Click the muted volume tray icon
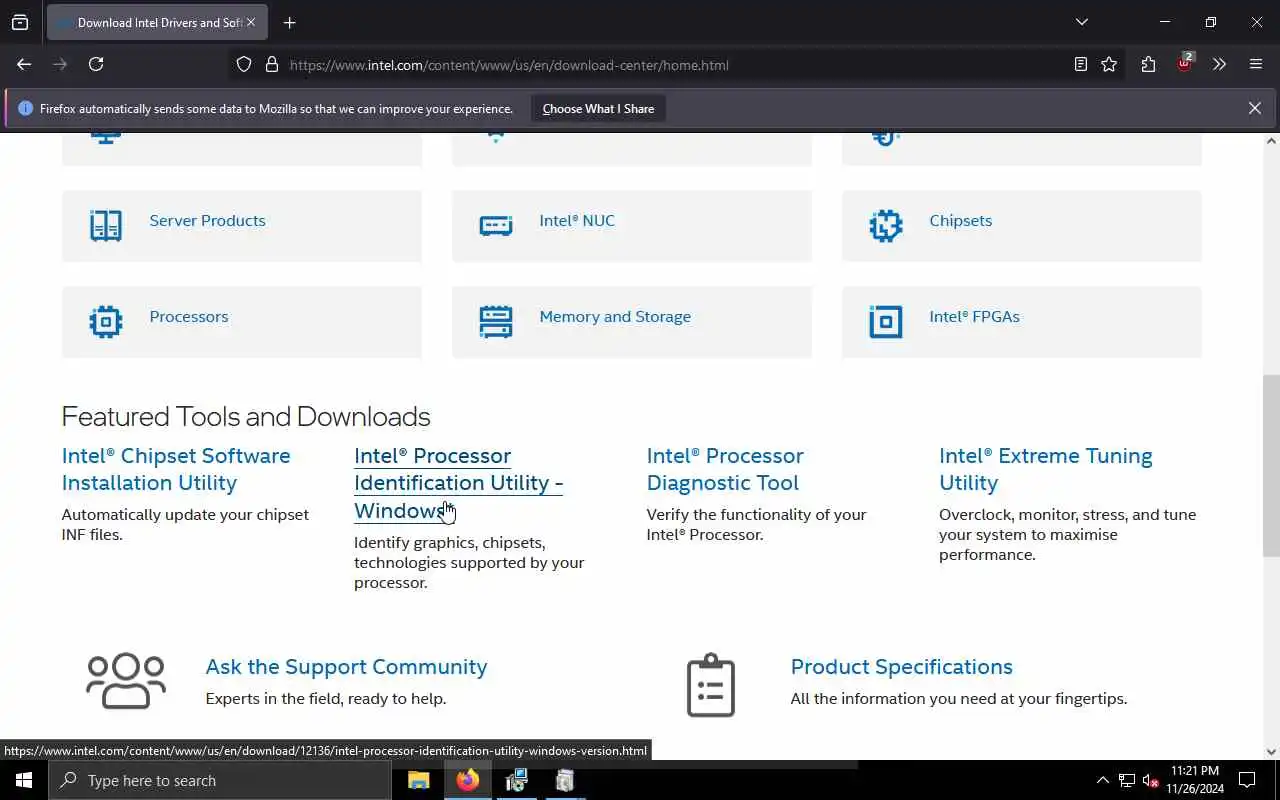This screenshot has width=1280, height=800. 1151,780
